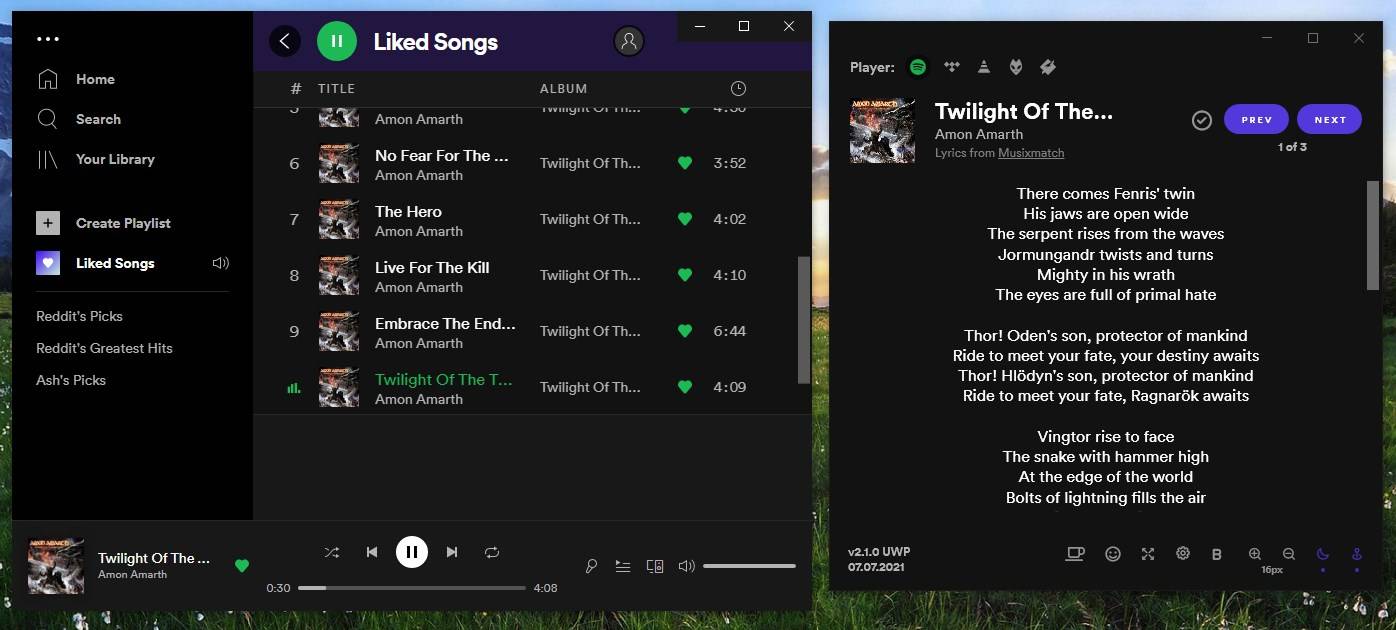The width and height of the screenshot is (1396, 630).
Task: Click the album art in the lyrics window
Action: (882, 130)
